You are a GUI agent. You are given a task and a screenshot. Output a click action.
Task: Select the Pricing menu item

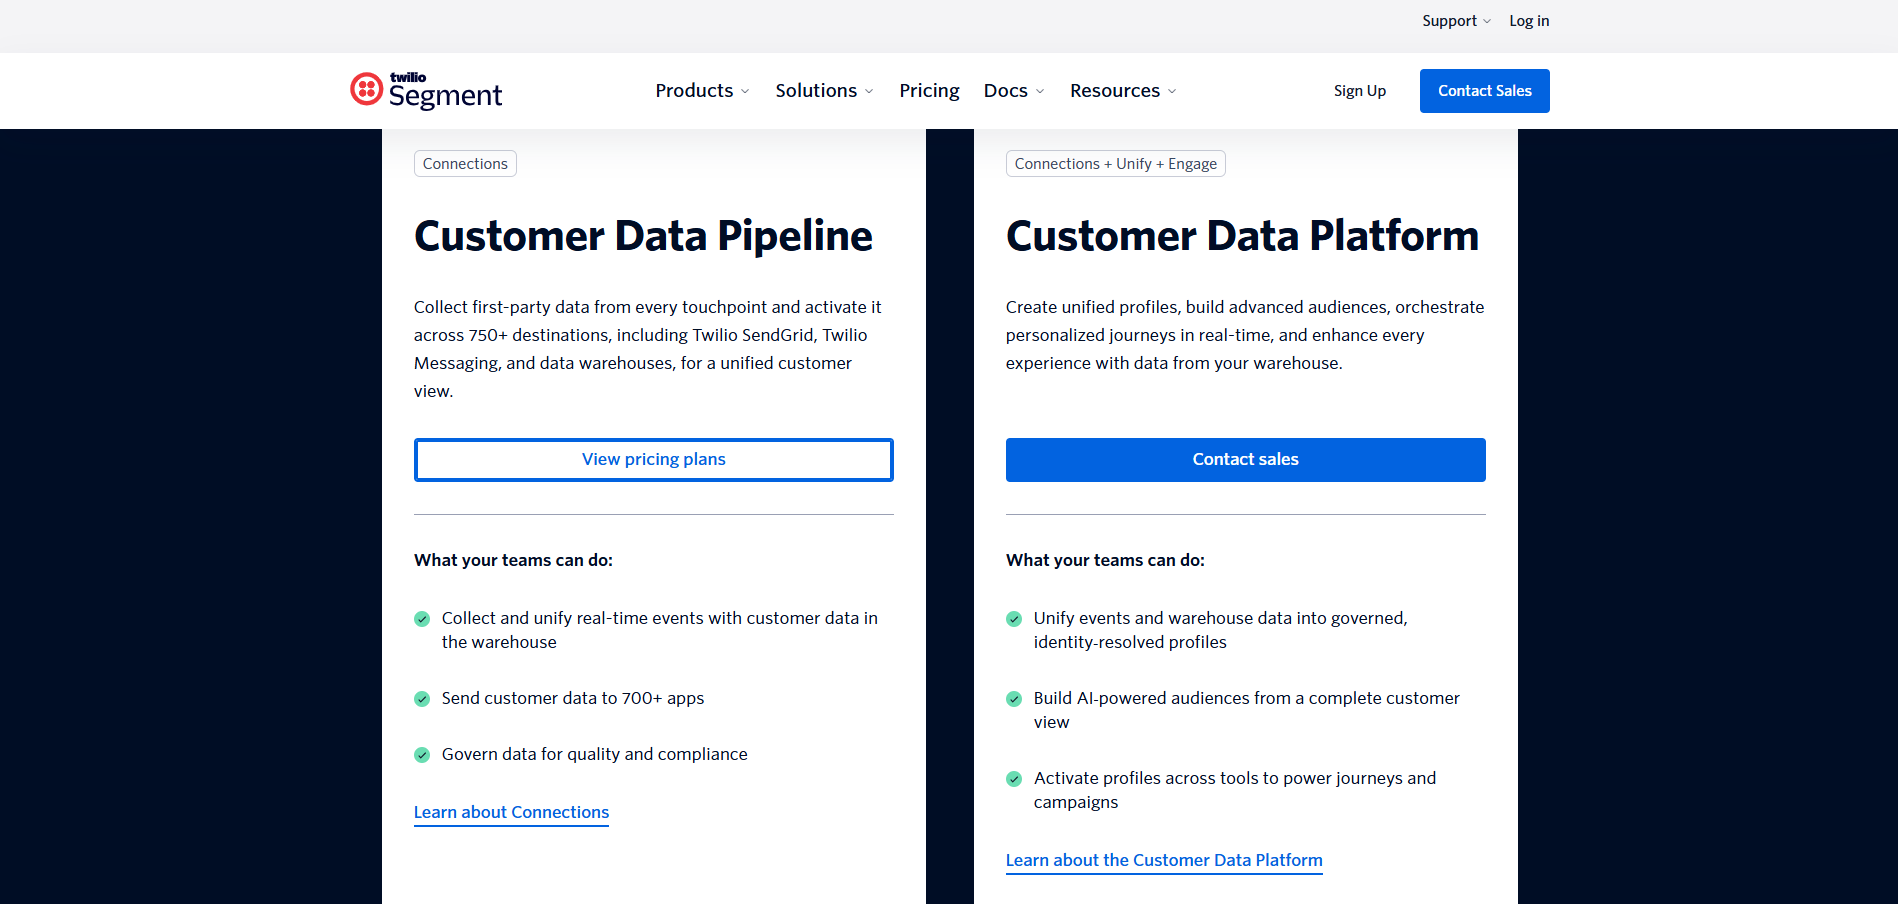(x=929, y=90)
